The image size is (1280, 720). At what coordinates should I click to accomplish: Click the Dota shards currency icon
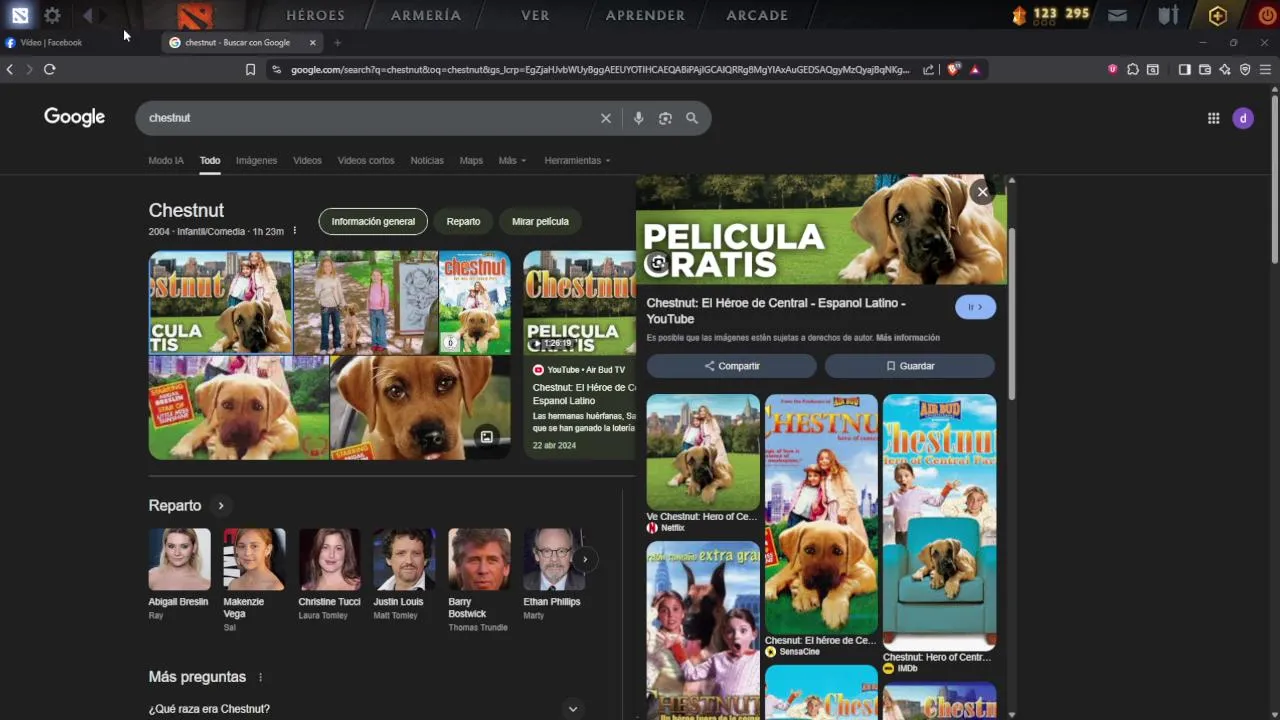click(1019, 15)
